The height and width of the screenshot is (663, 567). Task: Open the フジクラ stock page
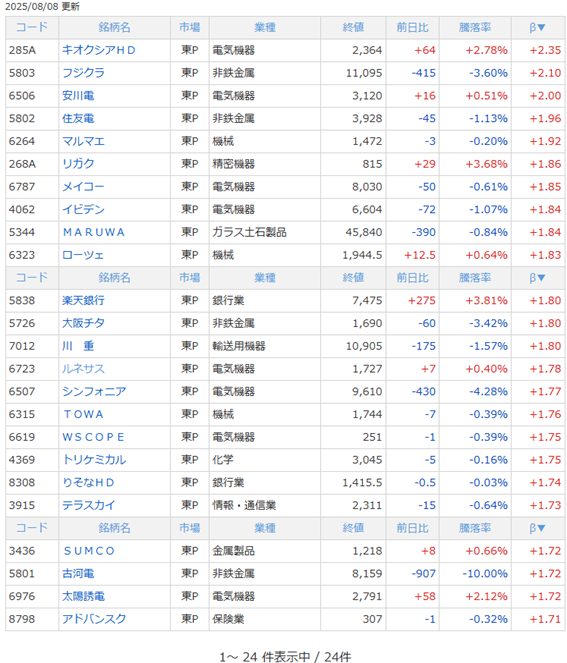click(x=83, y=73)
